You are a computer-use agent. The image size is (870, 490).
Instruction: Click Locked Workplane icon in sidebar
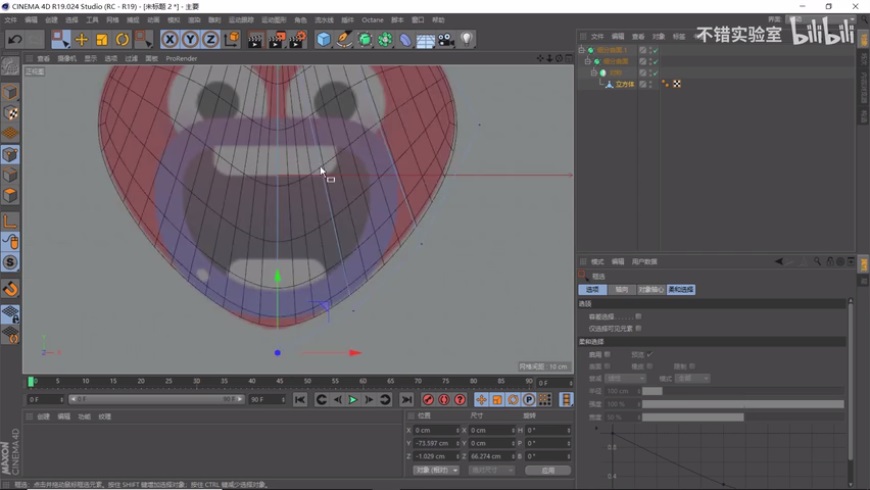coord(10,315)
